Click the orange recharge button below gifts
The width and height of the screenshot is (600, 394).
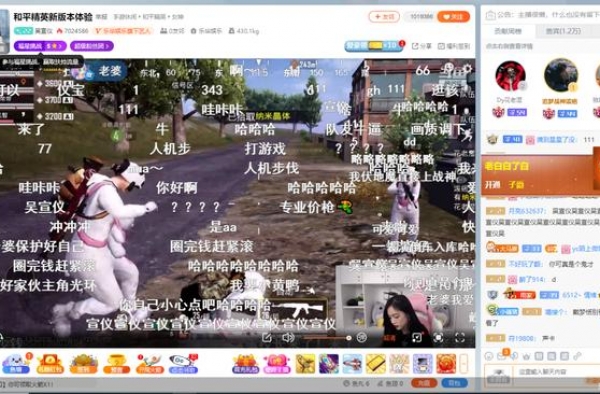pos(424,383)
